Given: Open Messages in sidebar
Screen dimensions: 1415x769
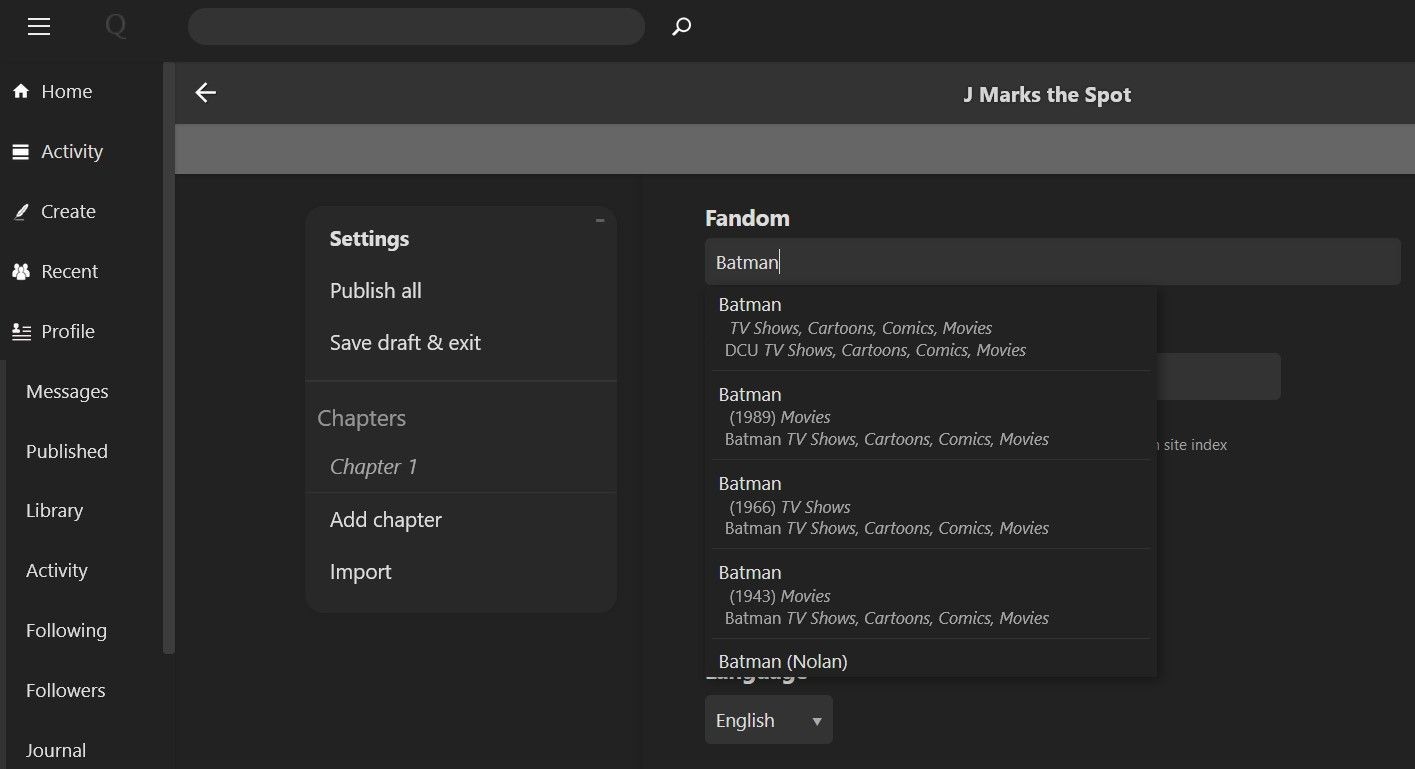Looking at the screenshot, I should [x=67, y=391].
